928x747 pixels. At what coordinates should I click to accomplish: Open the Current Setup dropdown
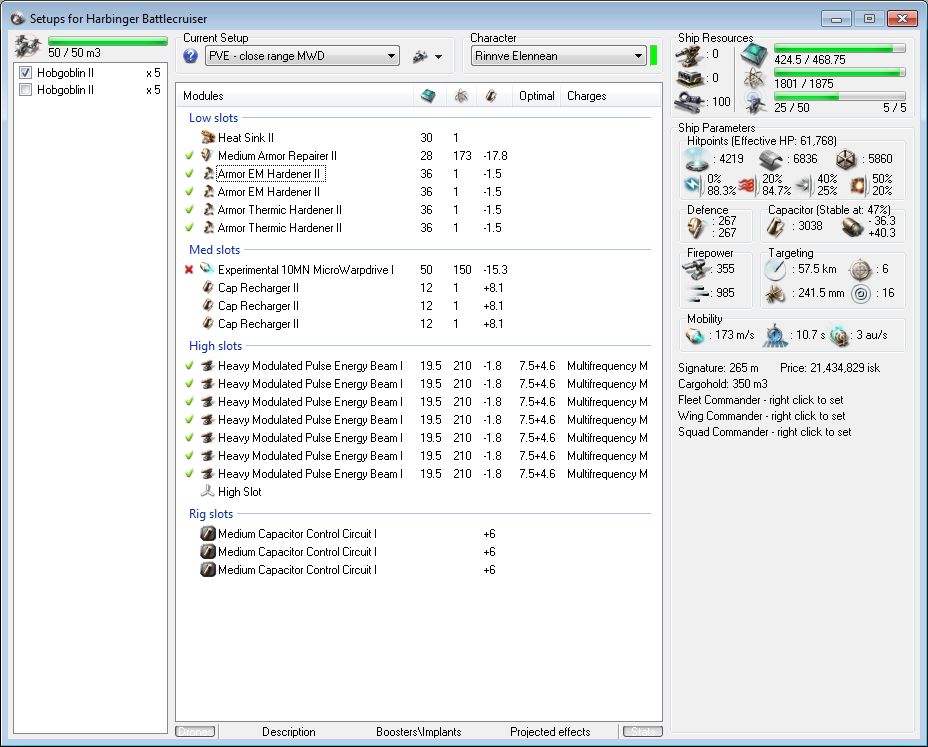[x=302, y=56]
